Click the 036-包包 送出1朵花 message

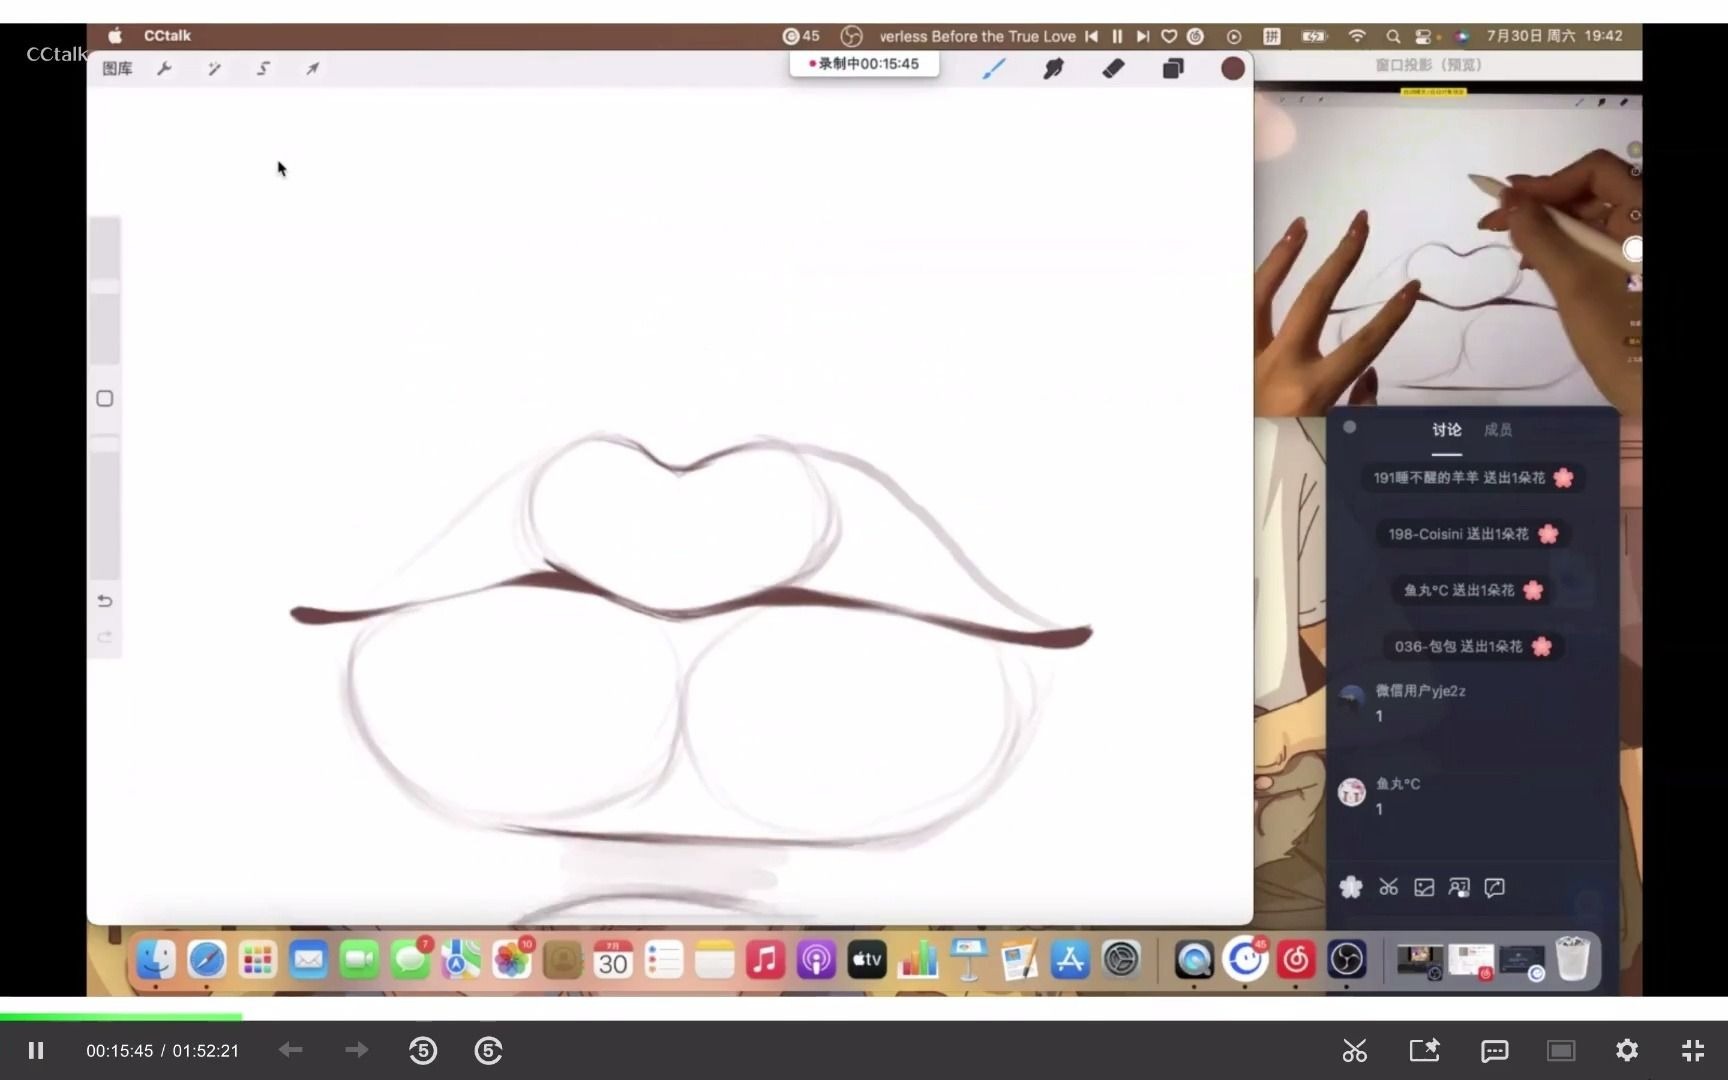coord(1473,647)
